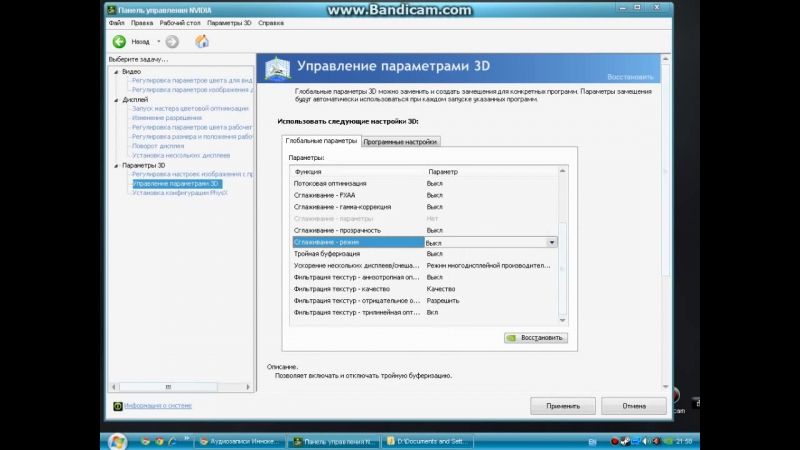
Task: Expand quick launch overflow chevron
Action: point(186,439)
